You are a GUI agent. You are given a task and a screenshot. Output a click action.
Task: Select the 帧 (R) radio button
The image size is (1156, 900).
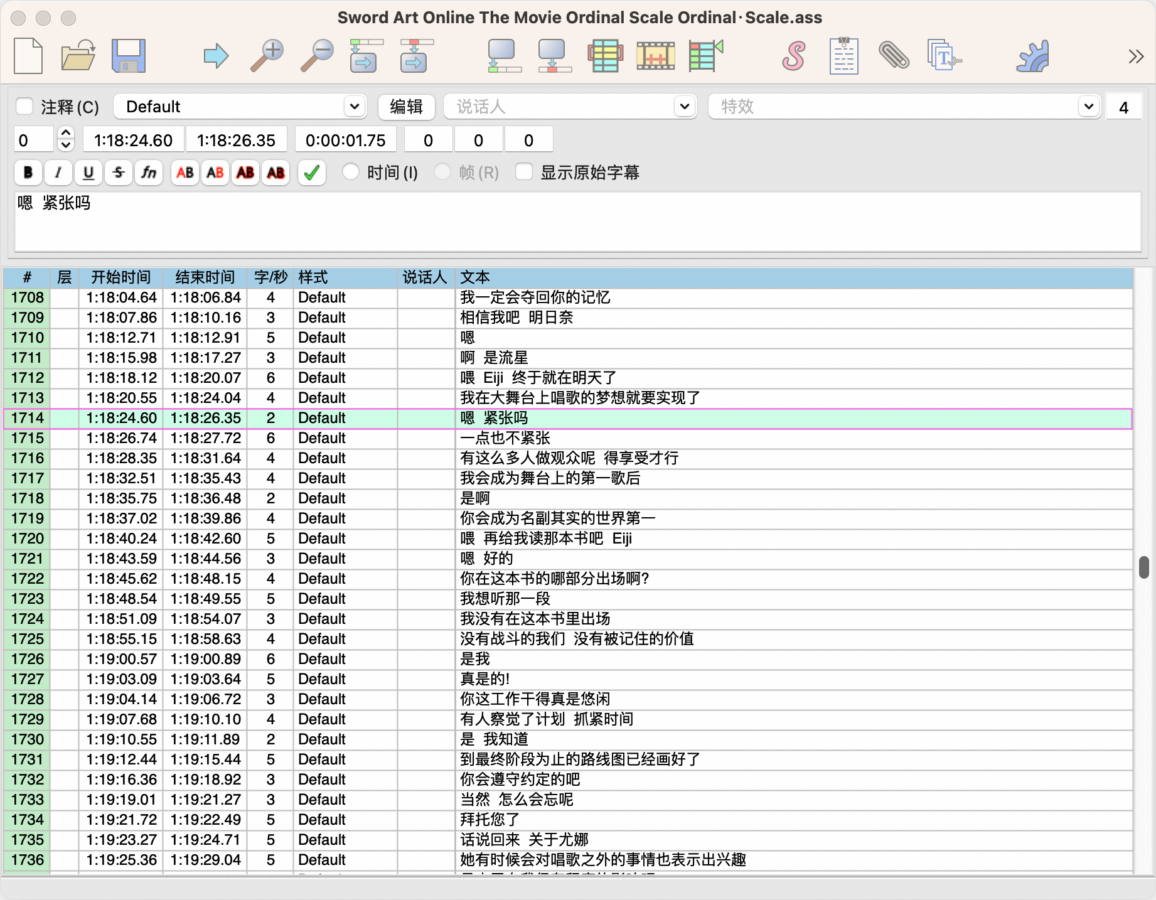click(x=442, y=172)
